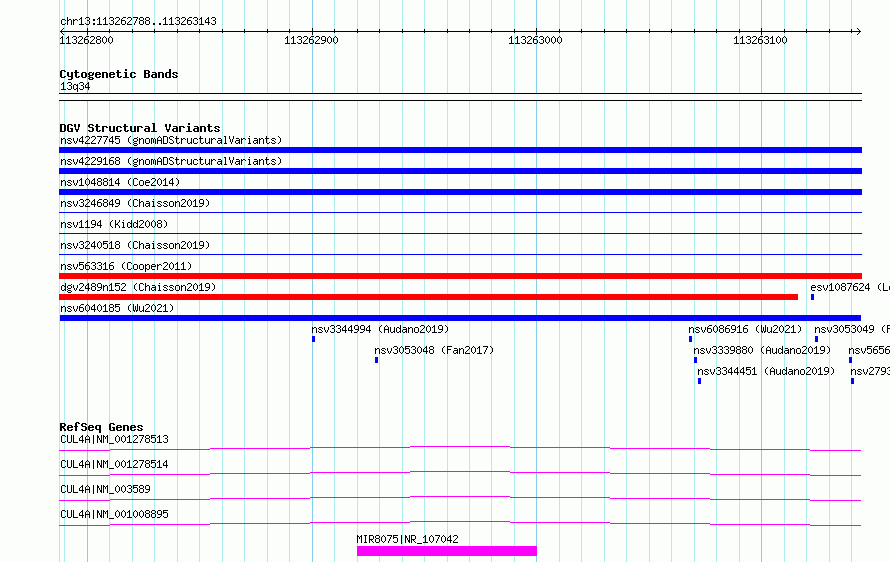Click the nsv3344451 (Audano2019) label

click(766, 371)
